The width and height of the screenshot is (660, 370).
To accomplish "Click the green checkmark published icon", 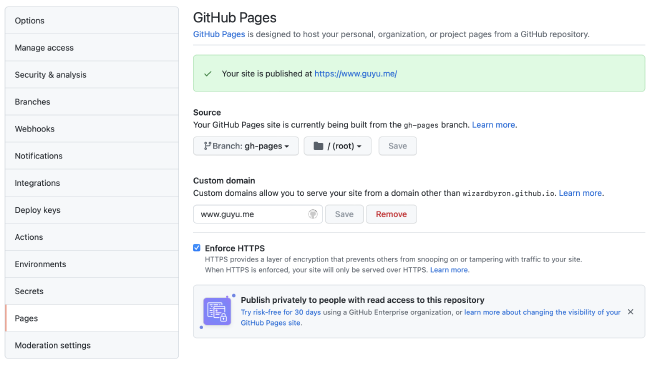I will coord(208,74).
